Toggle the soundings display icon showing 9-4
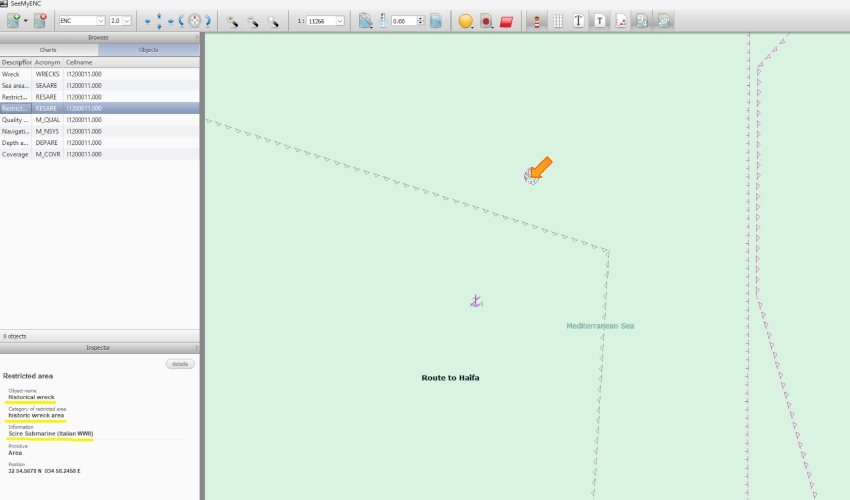The height and width of the screenshot is (500, 850). point(642,21)
